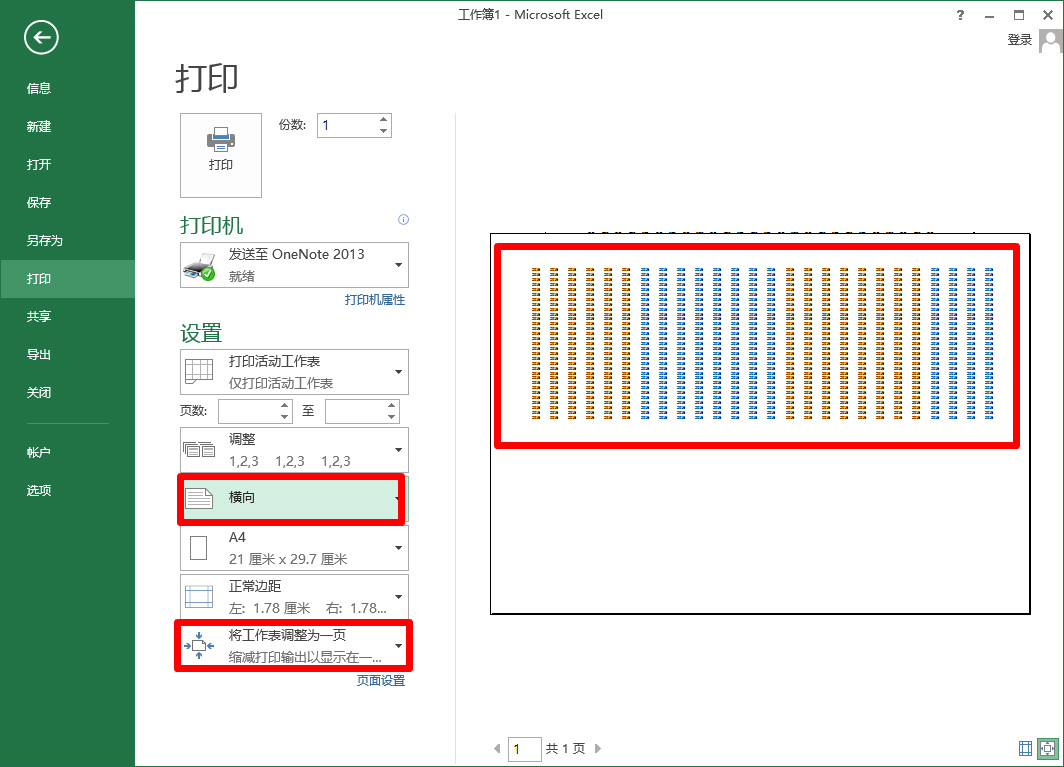Open the 打印机属性 link
The image size is (1064, 767).
click(375, 300)
